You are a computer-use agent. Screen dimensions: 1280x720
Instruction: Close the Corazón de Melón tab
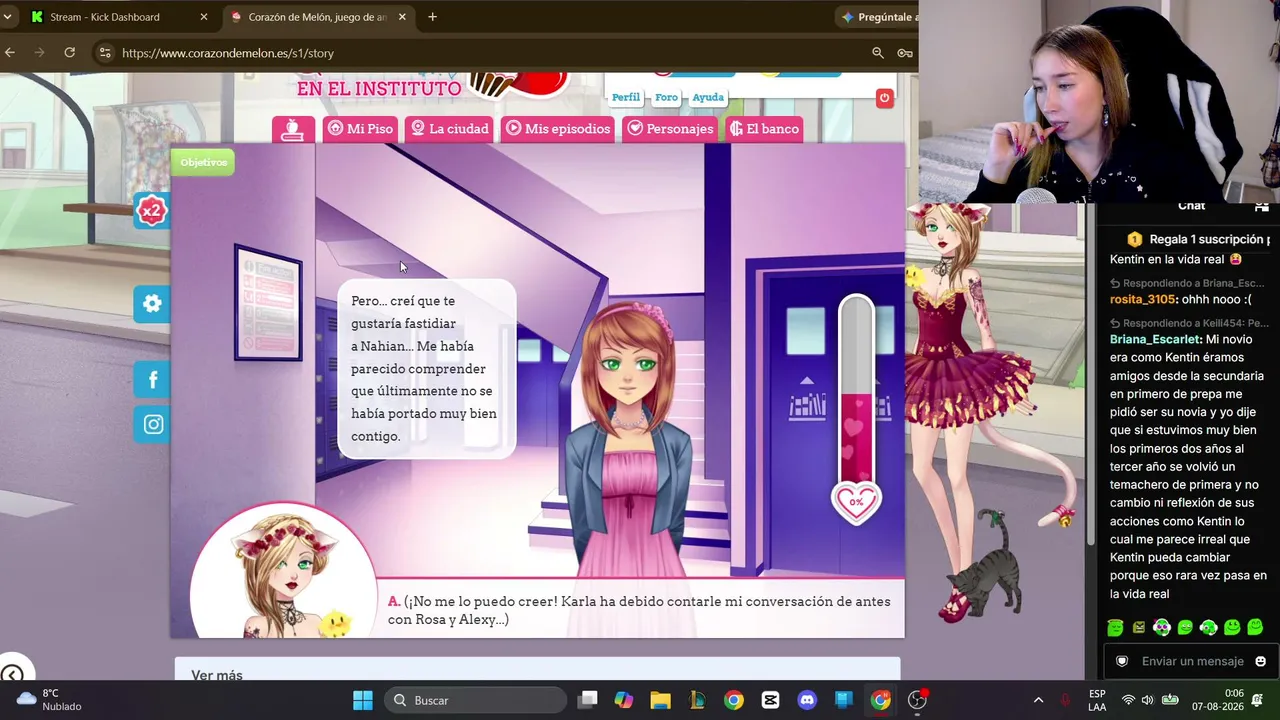(402, 17)
